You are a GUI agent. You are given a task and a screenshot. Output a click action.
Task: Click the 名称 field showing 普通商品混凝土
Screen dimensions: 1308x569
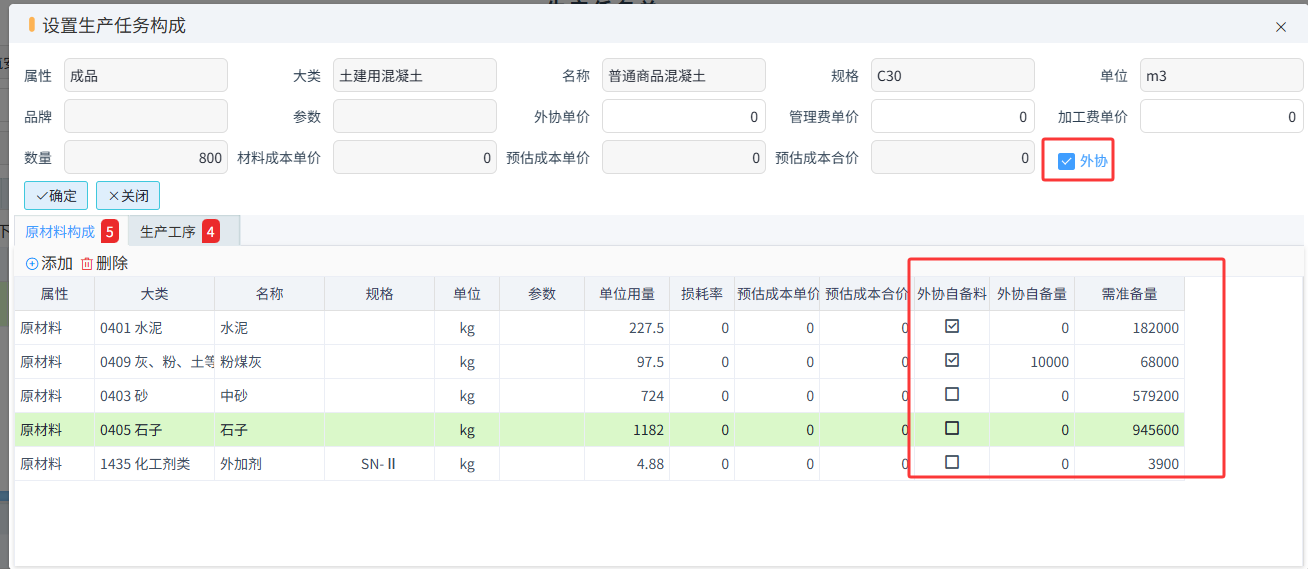click(x=684, y=75)
